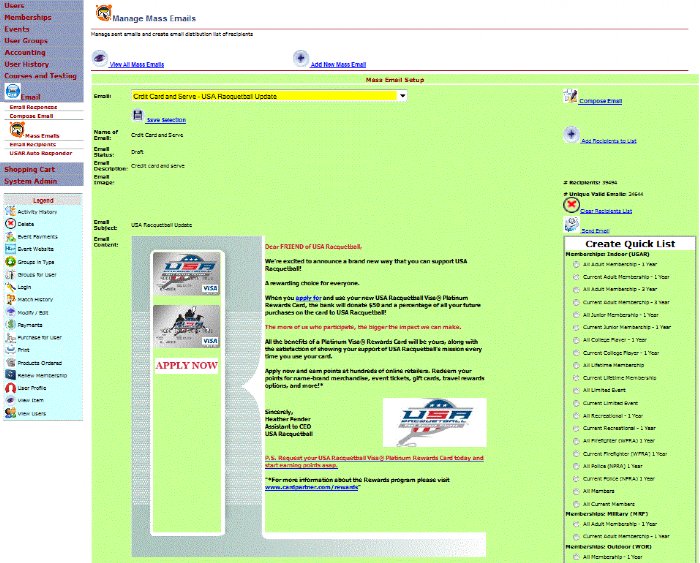Open Courses and Testing sidebar menu
The image size is (700, 563).
pyautogui.click(x=41, y=76)
